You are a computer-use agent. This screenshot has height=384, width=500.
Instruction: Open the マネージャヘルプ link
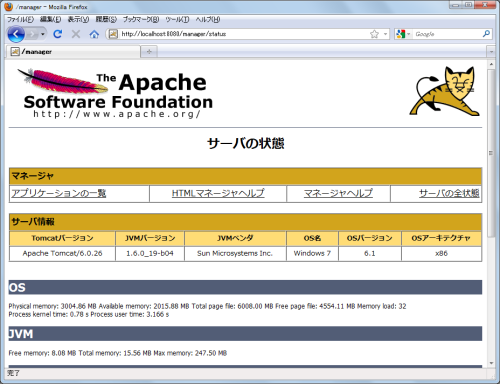click(x=338, y=193)
